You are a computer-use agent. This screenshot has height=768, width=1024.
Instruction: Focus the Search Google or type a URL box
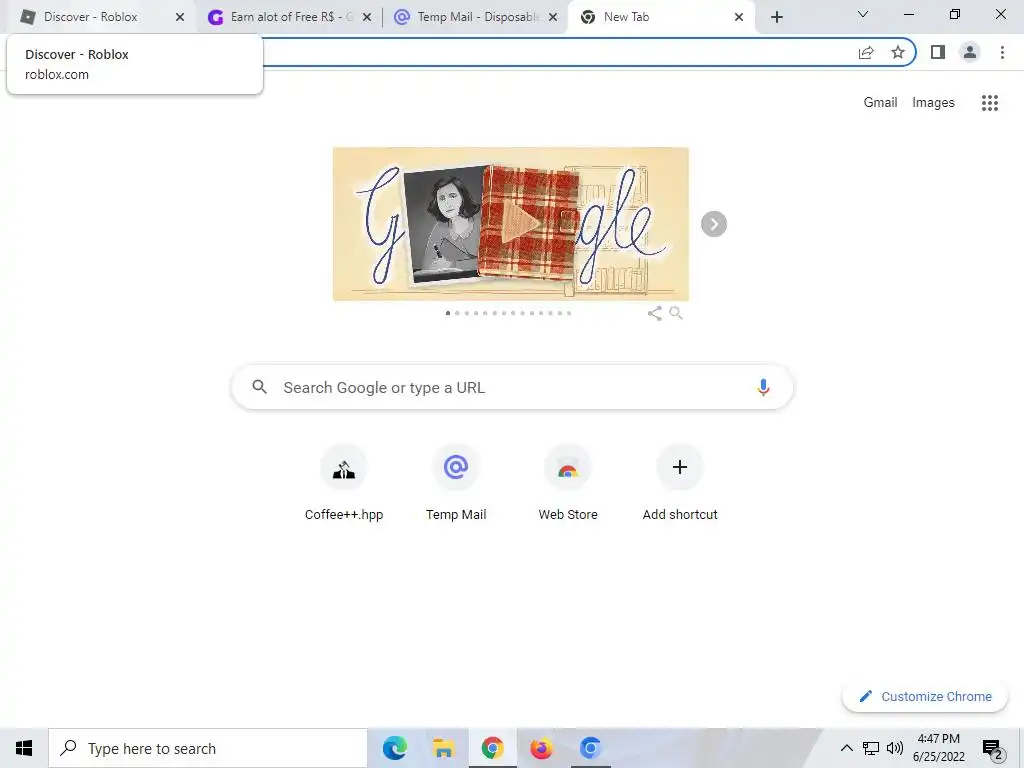[513, 387]
